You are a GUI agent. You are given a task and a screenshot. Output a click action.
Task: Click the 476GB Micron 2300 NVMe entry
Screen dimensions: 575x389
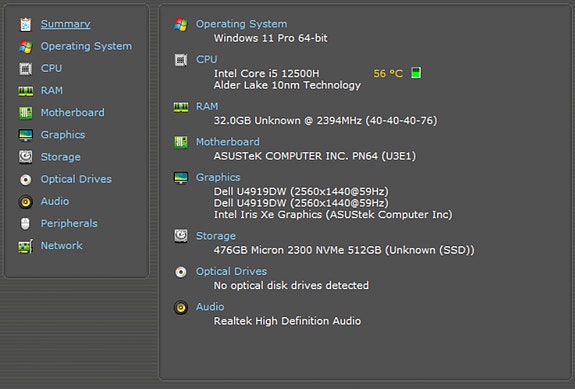click(344, 250)
